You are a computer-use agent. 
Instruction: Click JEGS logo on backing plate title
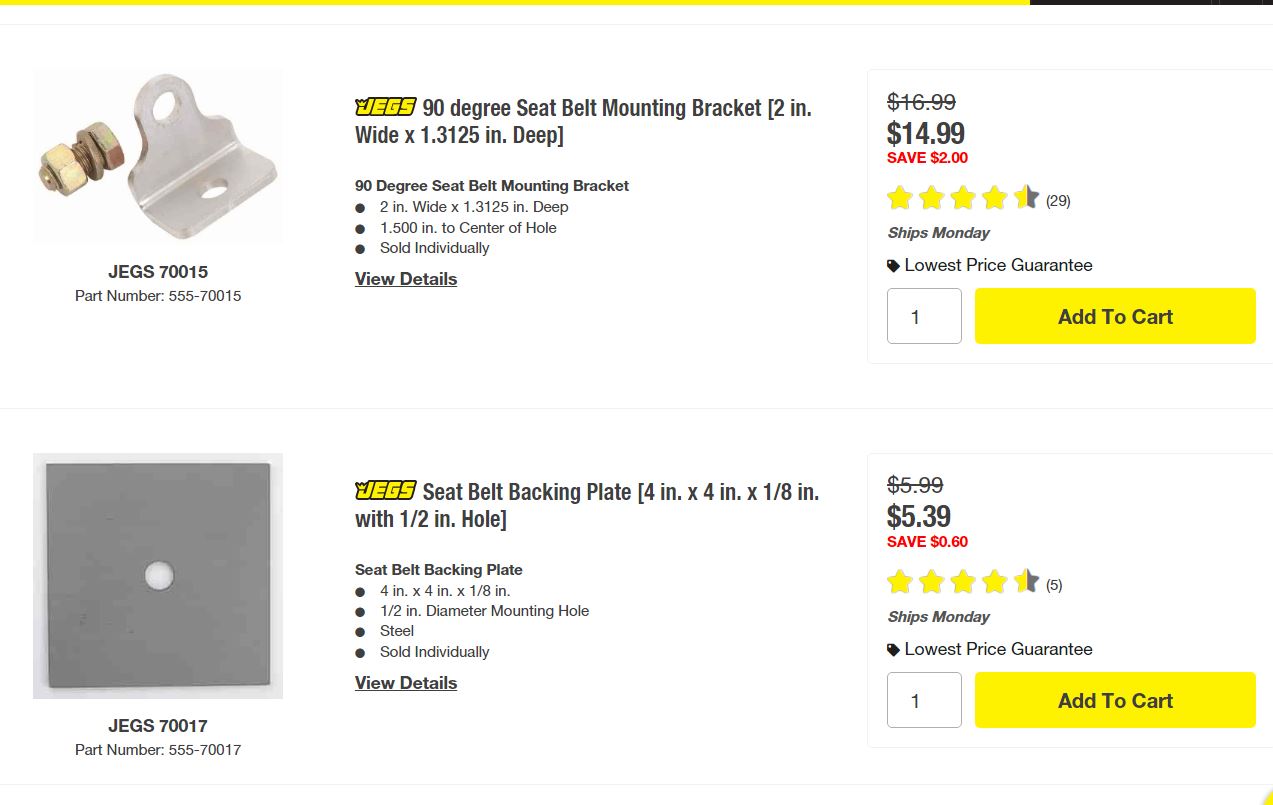point(385,491)
